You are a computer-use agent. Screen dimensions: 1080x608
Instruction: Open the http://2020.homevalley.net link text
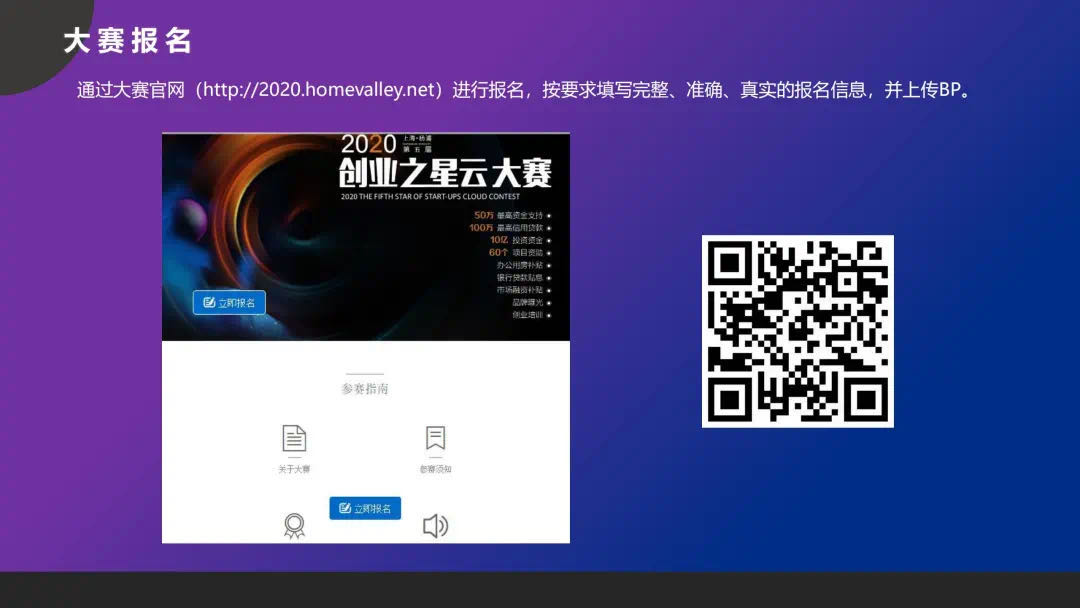click(319, 90)
